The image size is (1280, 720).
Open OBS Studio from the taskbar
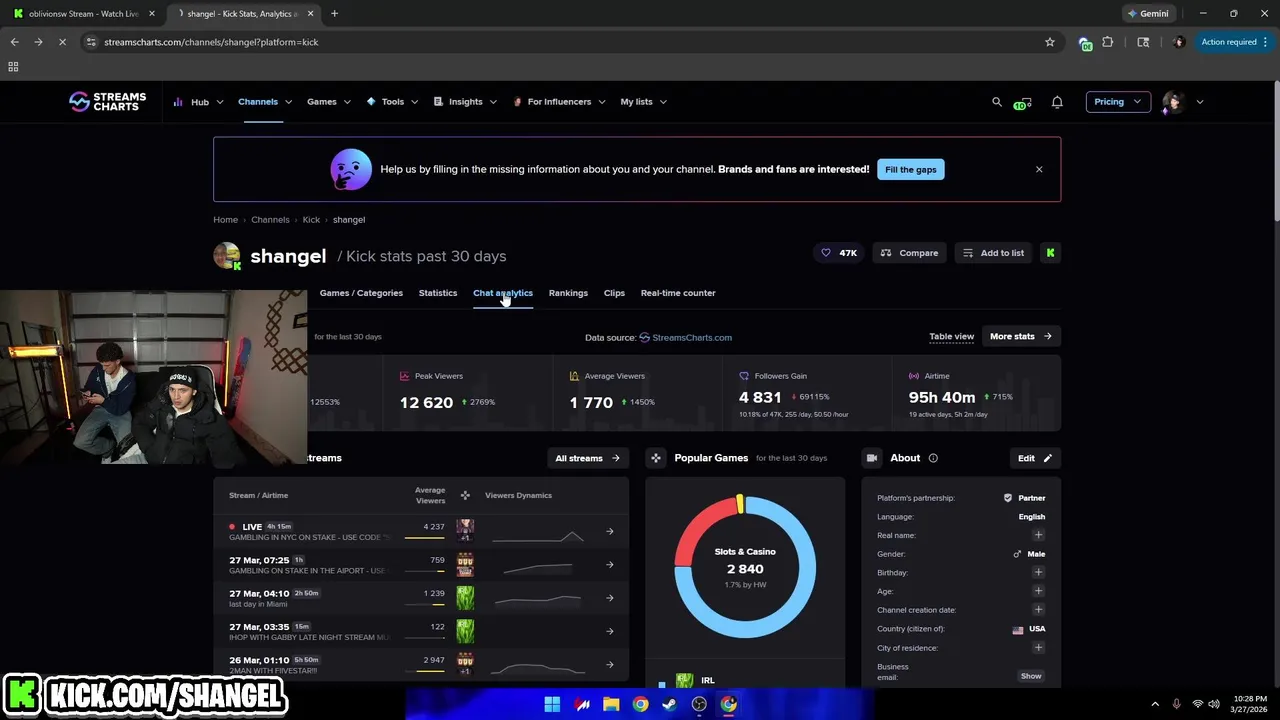[x=699, y=704]
